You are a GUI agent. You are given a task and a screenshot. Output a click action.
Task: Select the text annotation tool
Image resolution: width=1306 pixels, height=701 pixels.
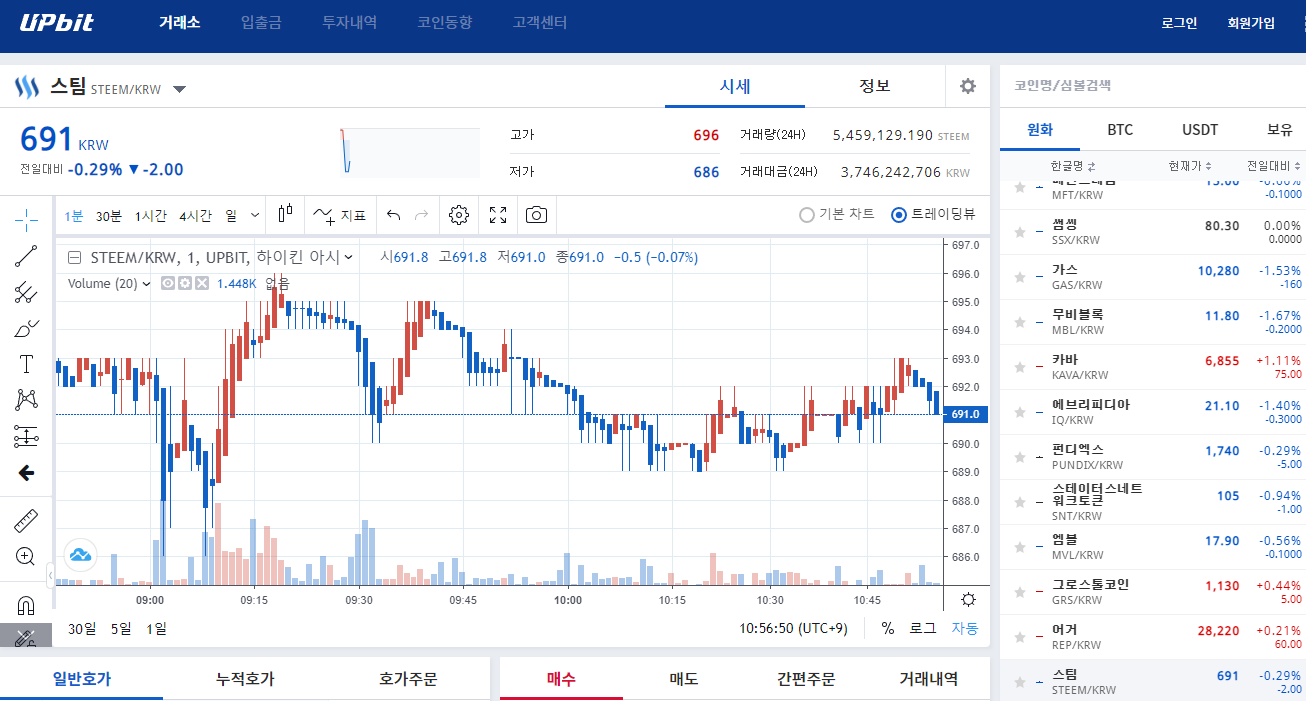pyautogui.click(x=27, y=364)
